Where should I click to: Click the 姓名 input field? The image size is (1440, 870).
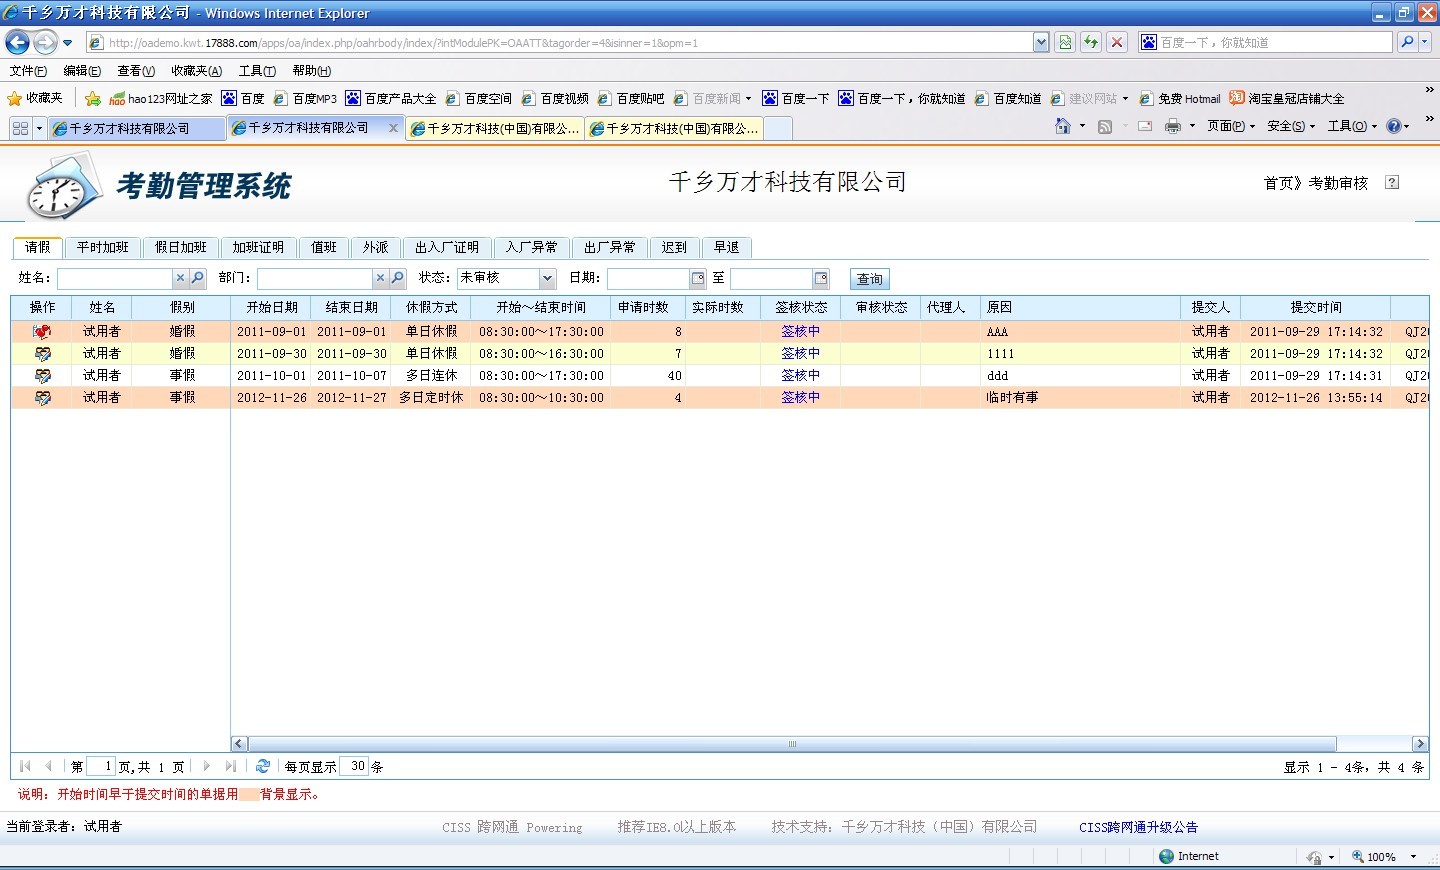tap(115, 278)
